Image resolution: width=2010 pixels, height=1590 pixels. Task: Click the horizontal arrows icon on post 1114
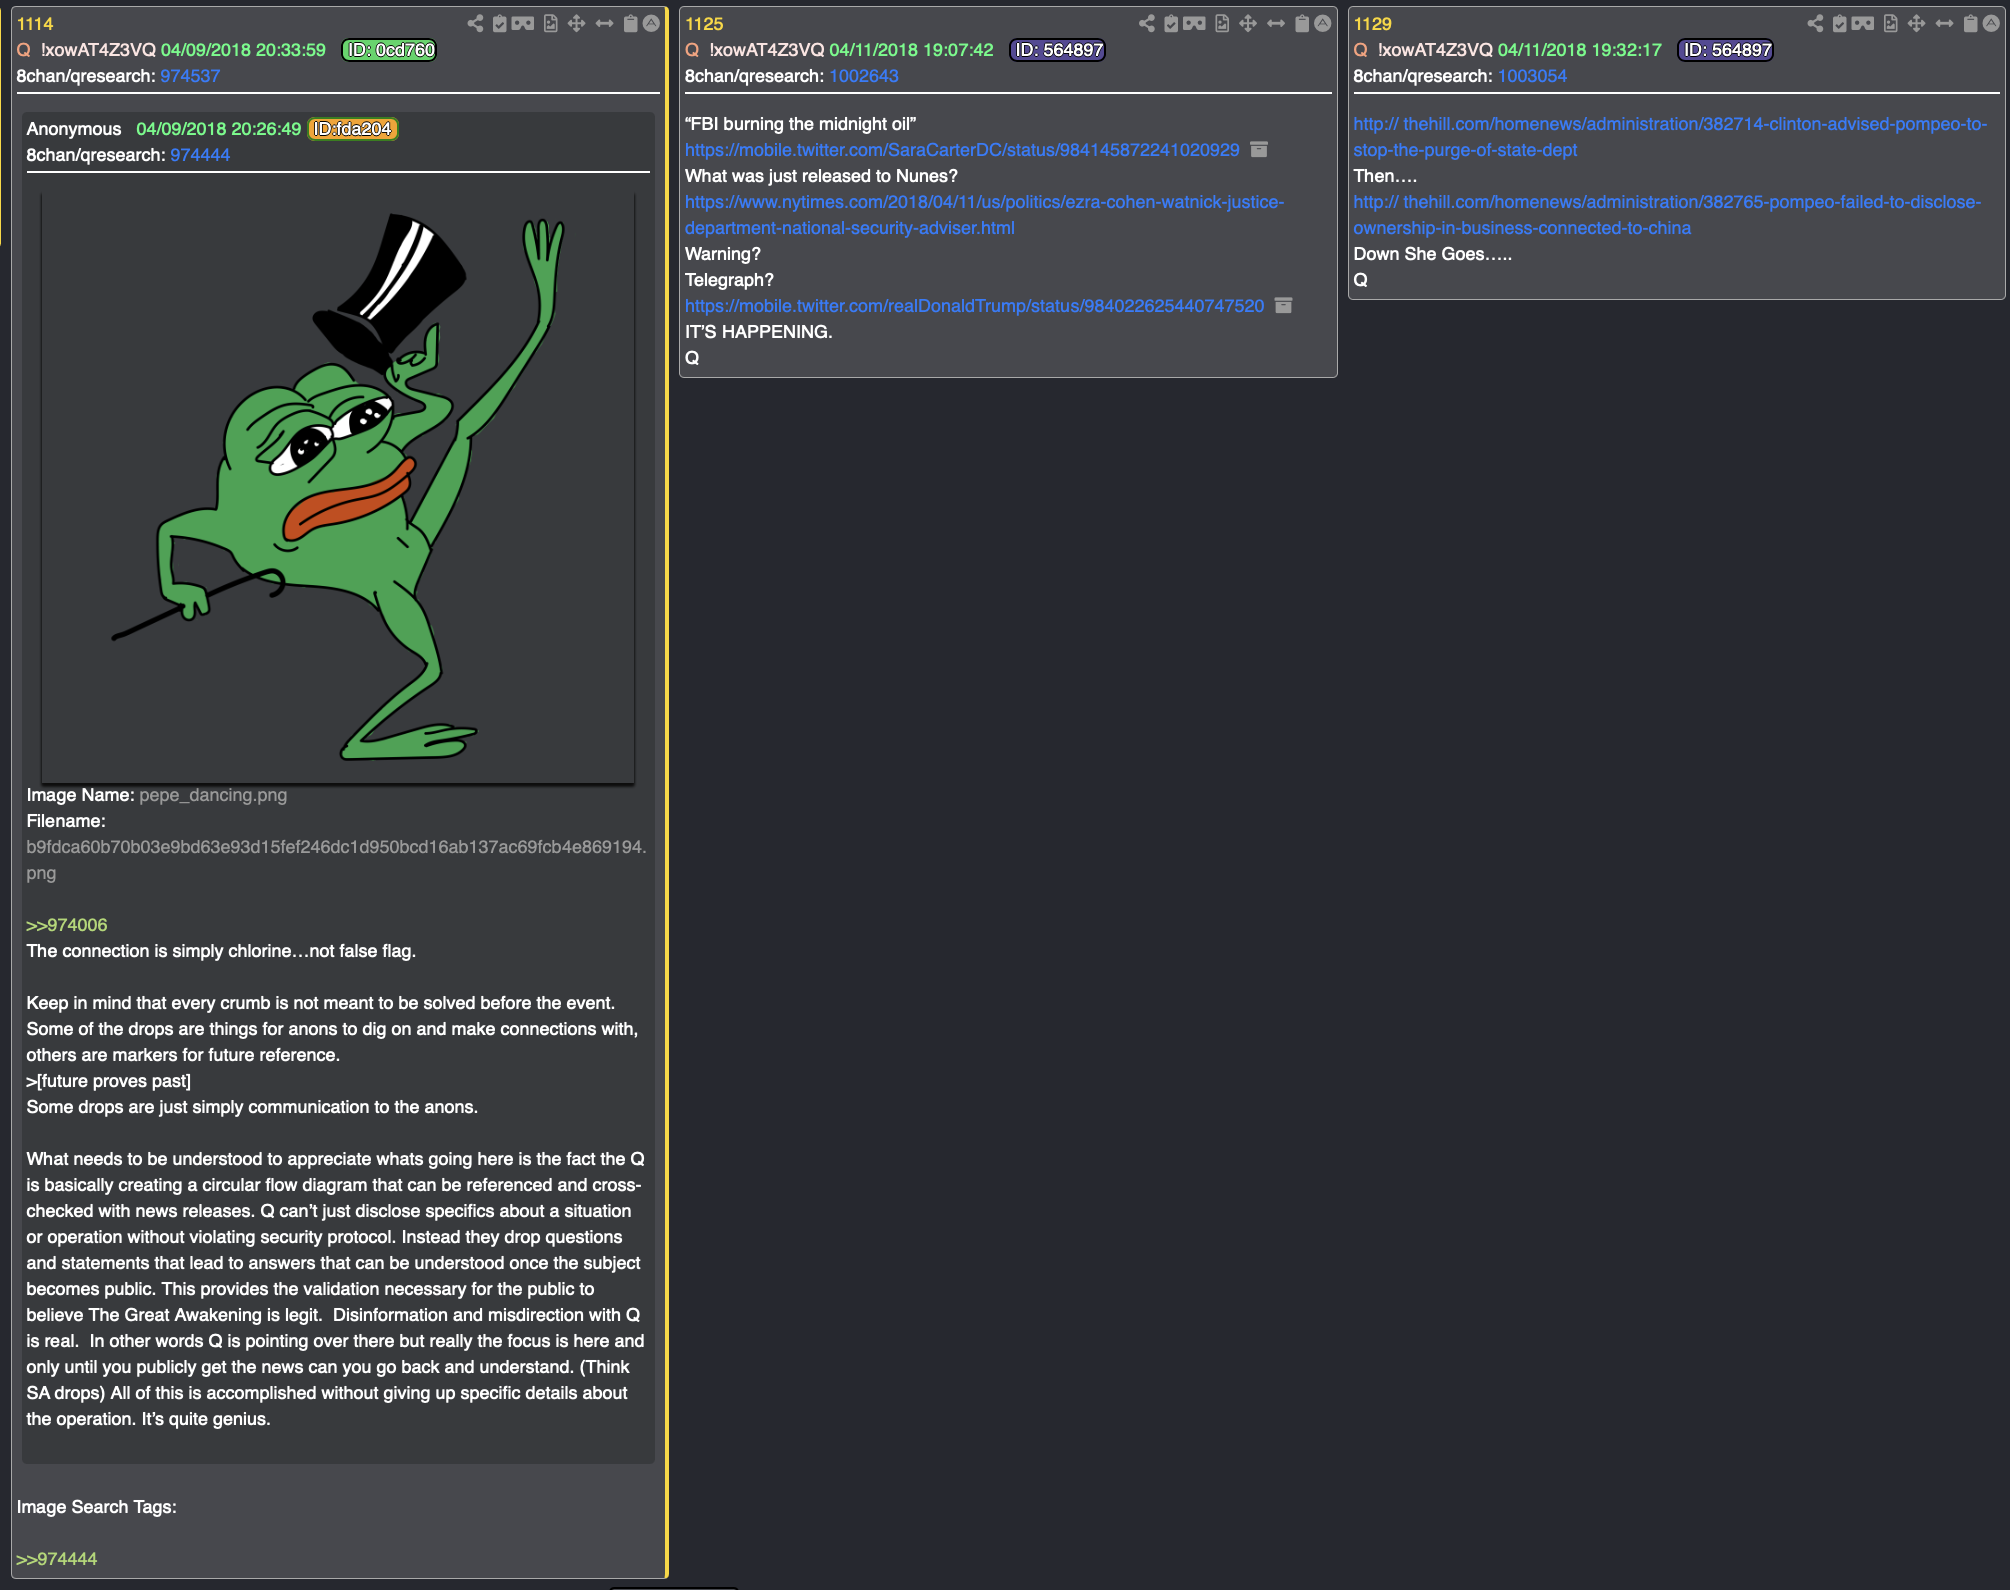(604, 23)
